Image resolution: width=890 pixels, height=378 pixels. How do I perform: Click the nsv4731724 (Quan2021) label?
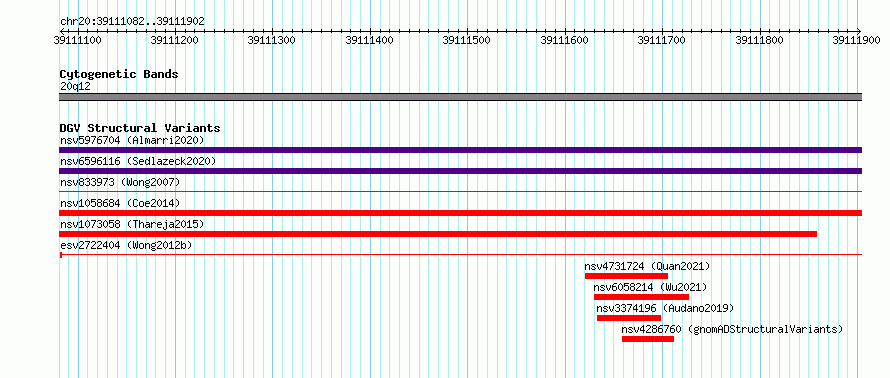click(x=647, y=266)
